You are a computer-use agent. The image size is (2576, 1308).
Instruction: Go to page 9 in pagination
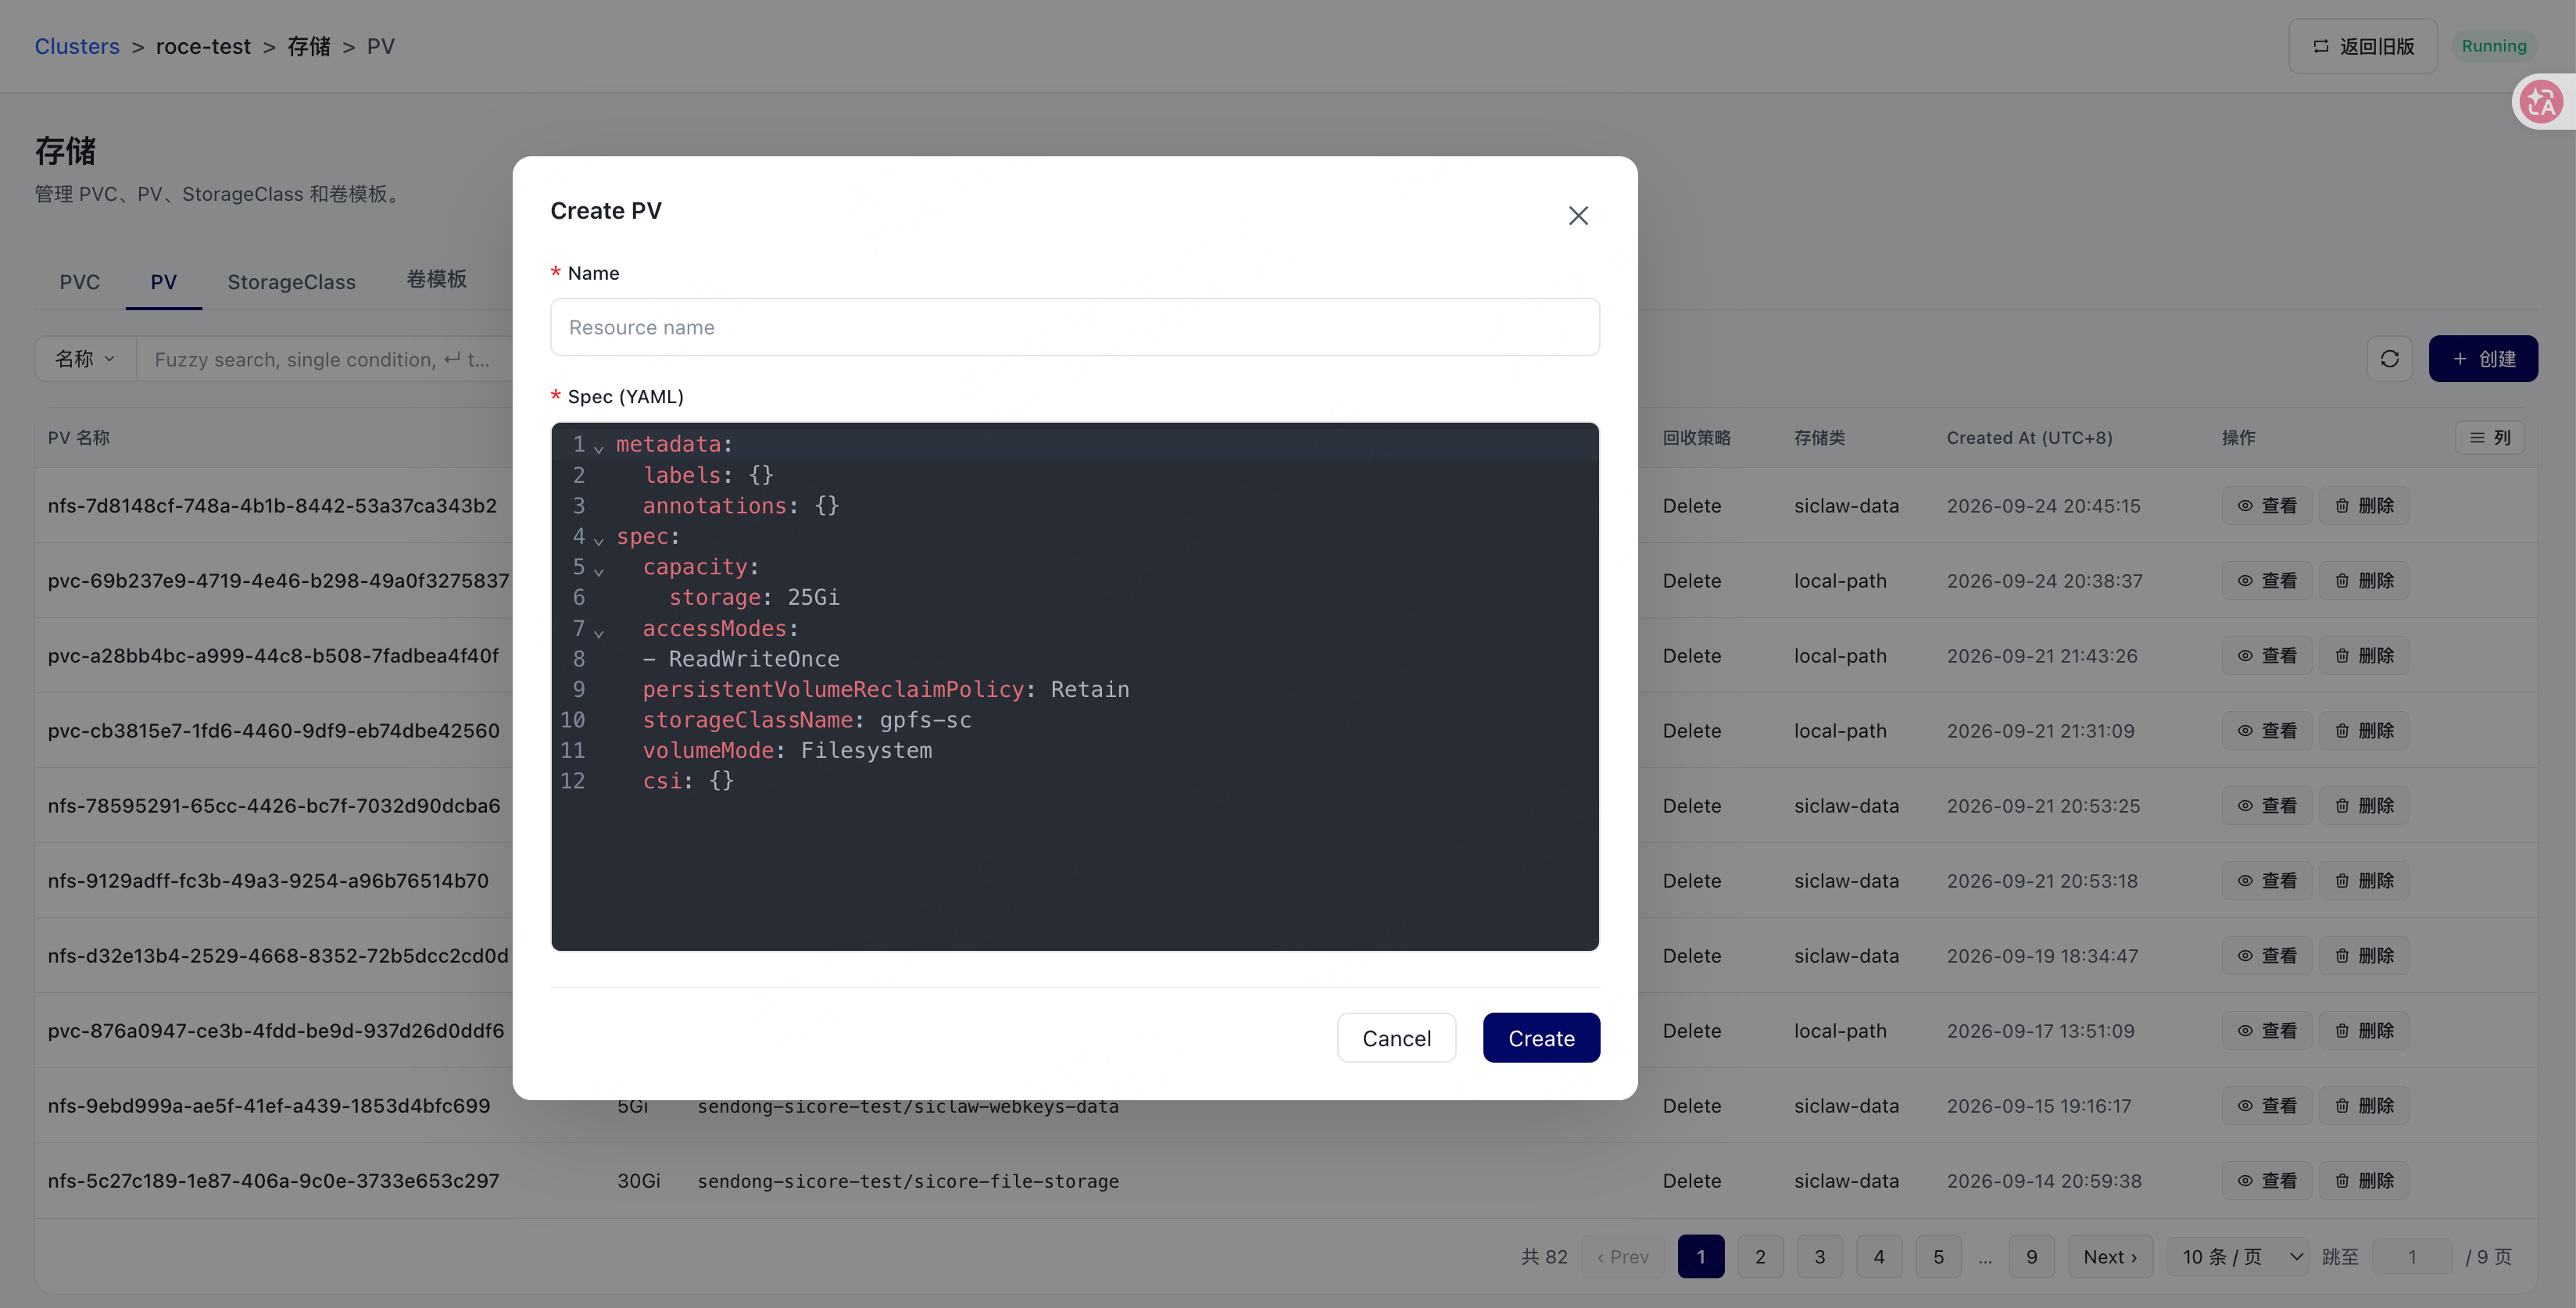2031,1256
